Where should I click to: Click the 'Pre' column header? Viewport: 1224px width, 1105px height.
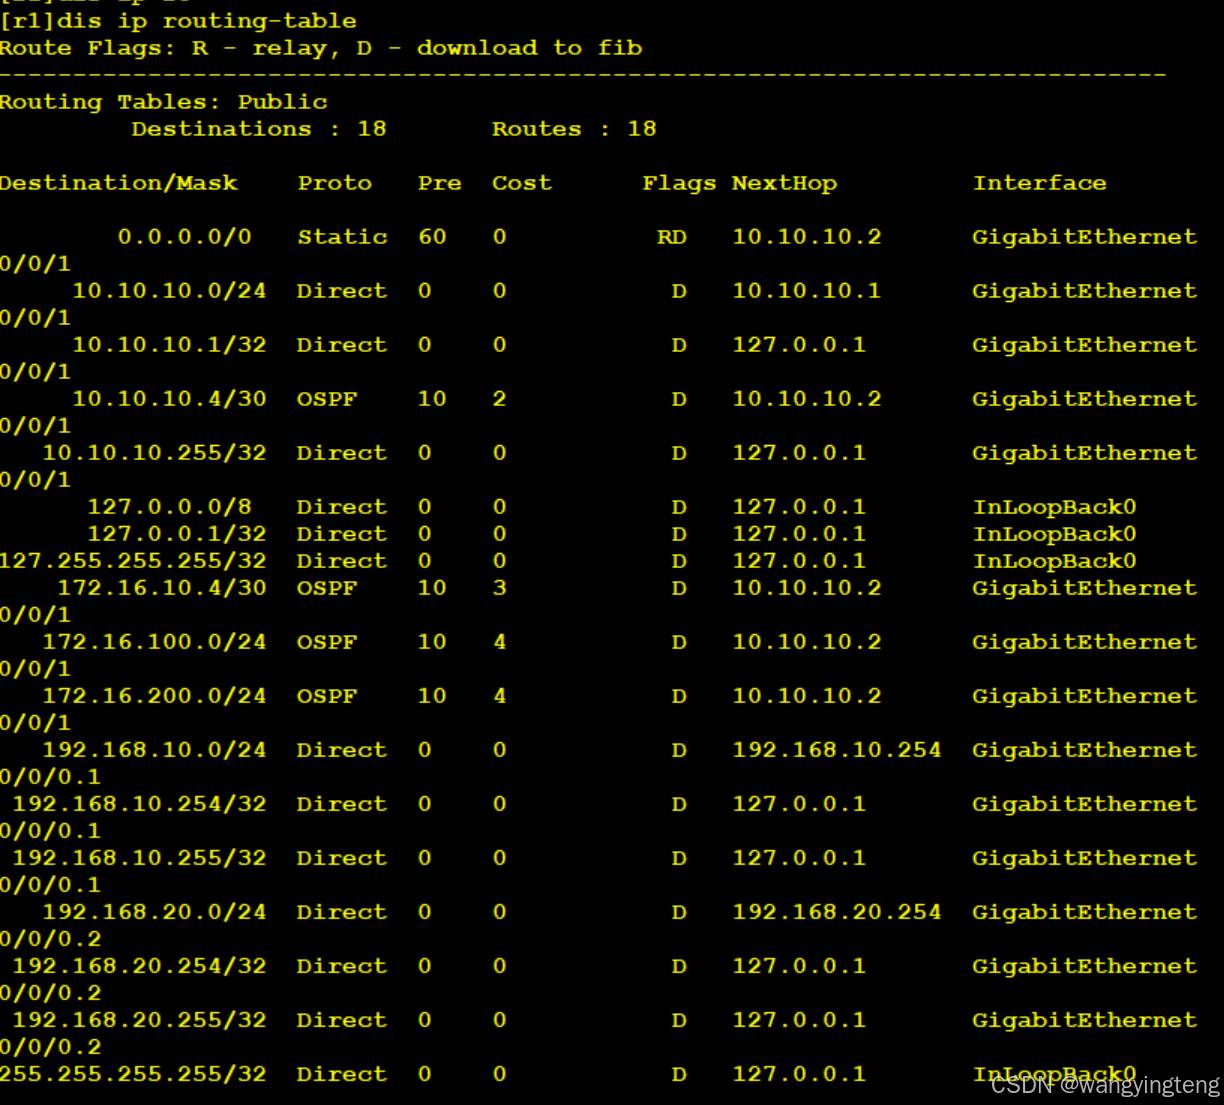[439, 182]
